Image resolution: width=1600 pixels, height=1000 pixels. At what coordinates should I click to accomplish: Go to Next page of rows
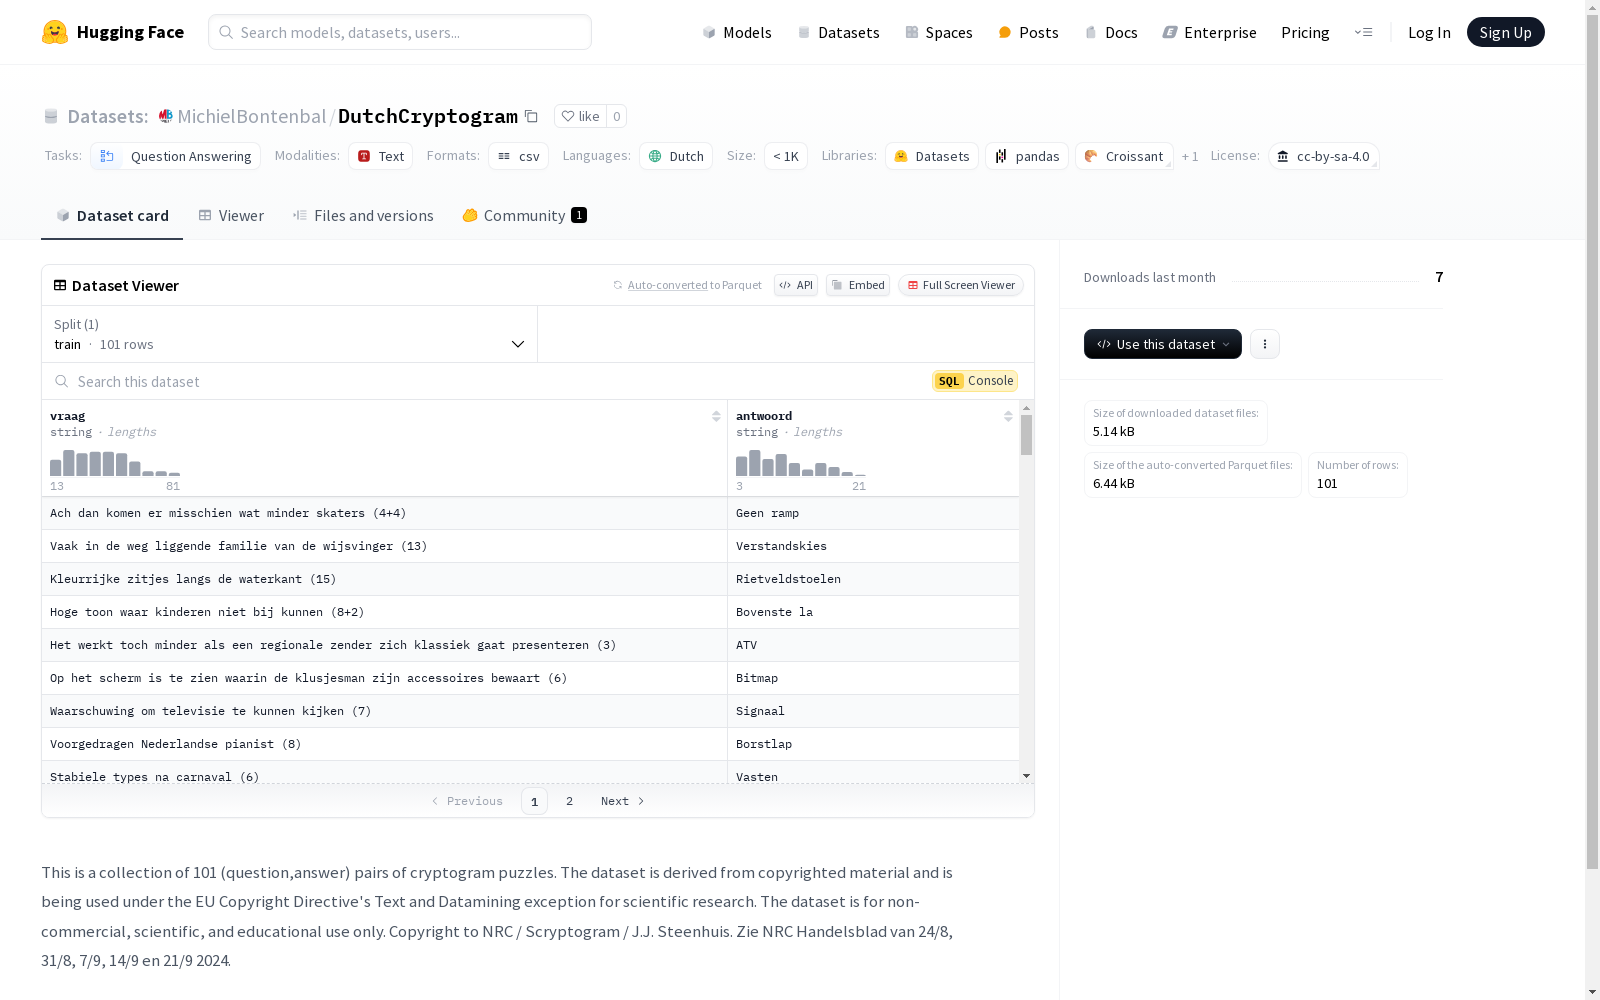[622, 801]
